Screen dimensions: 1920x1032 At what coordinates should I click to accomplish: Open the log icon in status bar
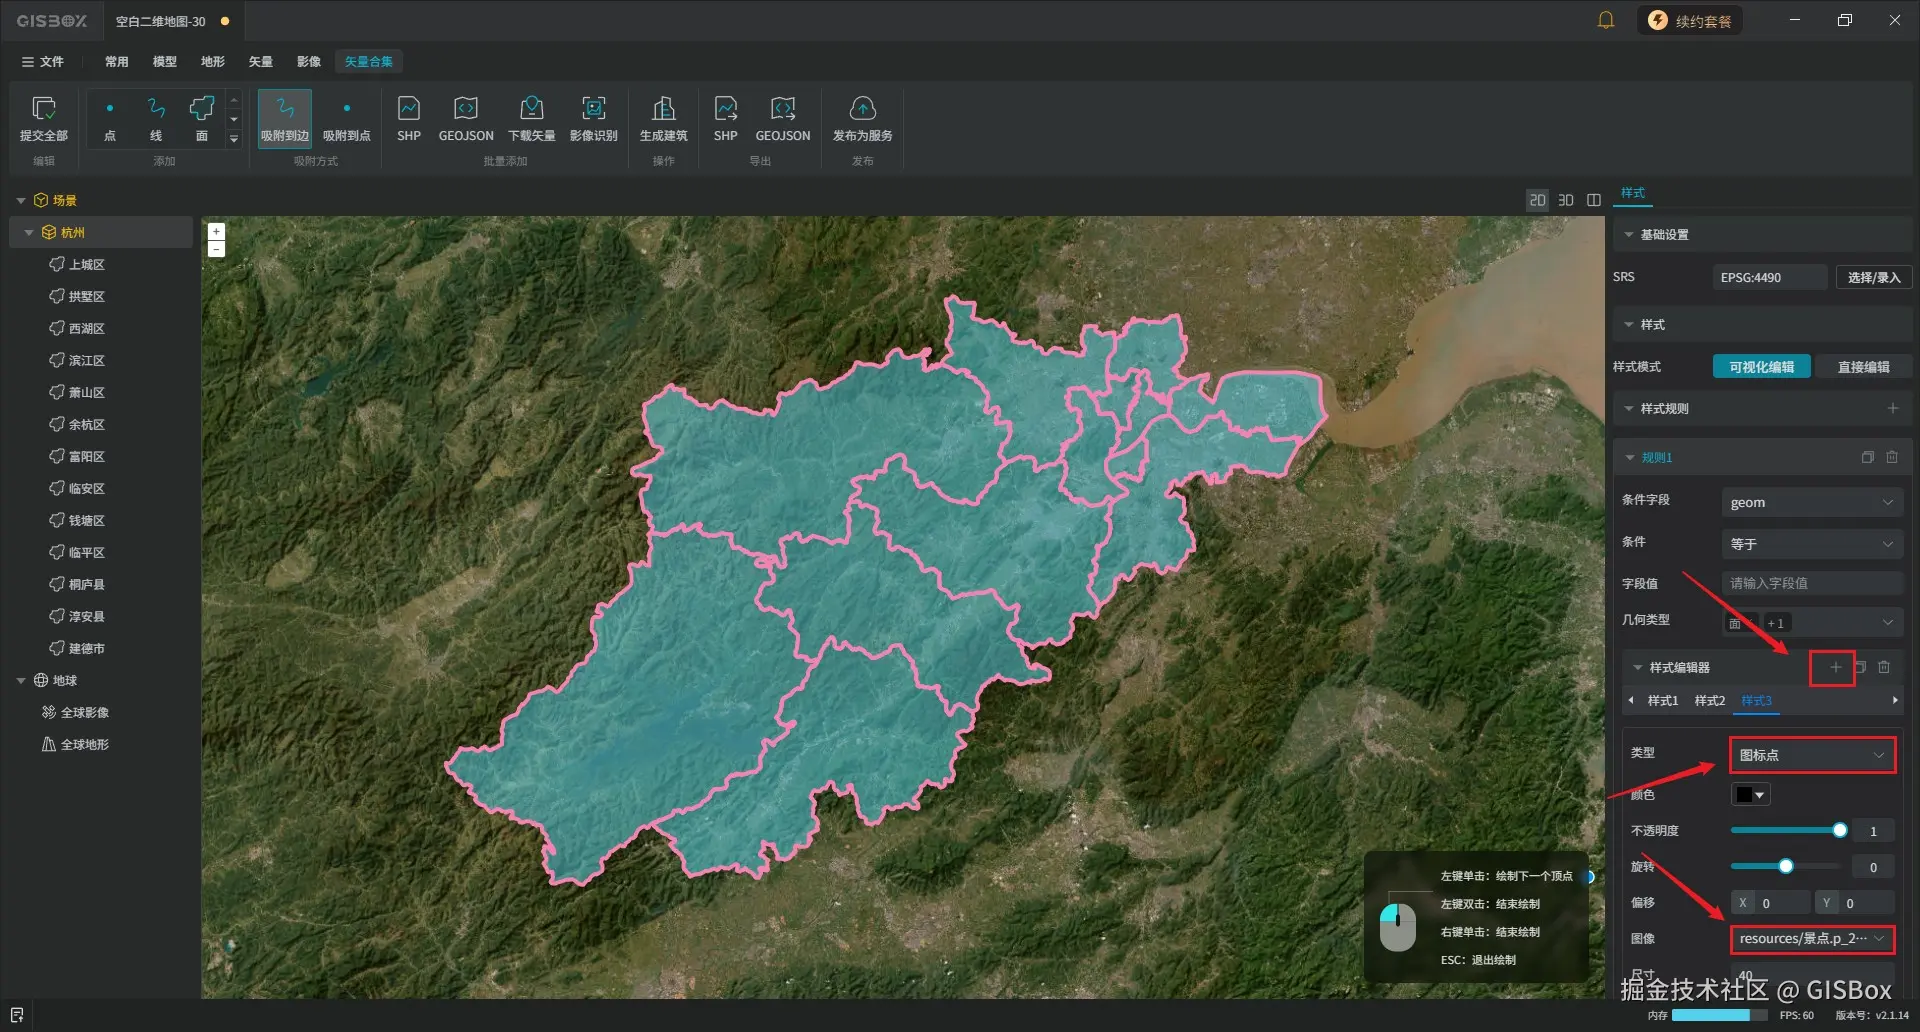tap(16, 1015)
